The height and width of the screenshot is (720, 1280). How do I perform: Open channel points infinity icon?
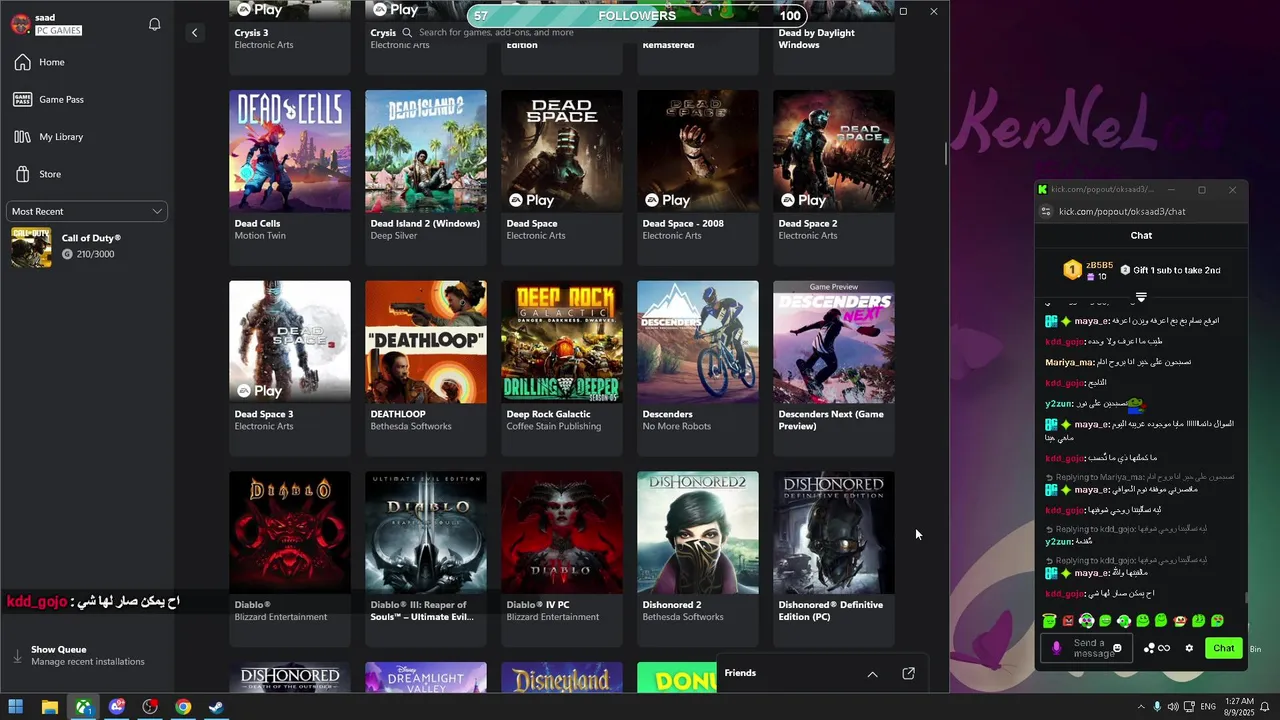1157,648
